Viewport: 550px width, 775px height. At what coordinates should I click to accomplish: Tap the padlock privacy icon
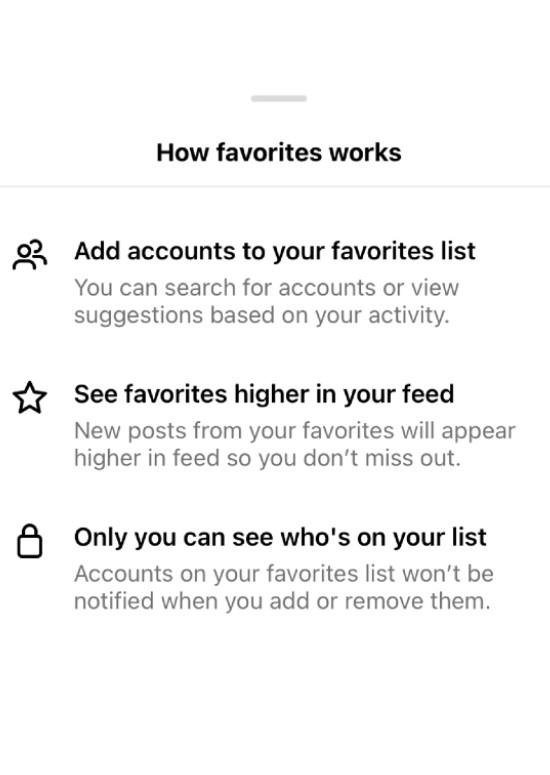[x=30, y=541]
